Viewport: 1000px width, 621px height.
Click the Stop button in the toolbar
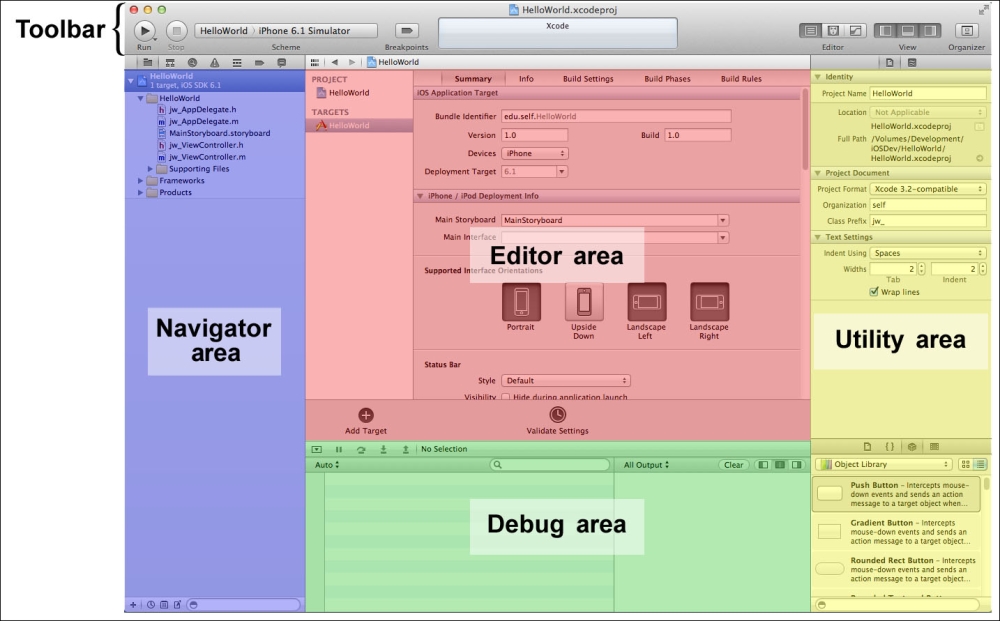pyautogui.click(x=176, y=30)
